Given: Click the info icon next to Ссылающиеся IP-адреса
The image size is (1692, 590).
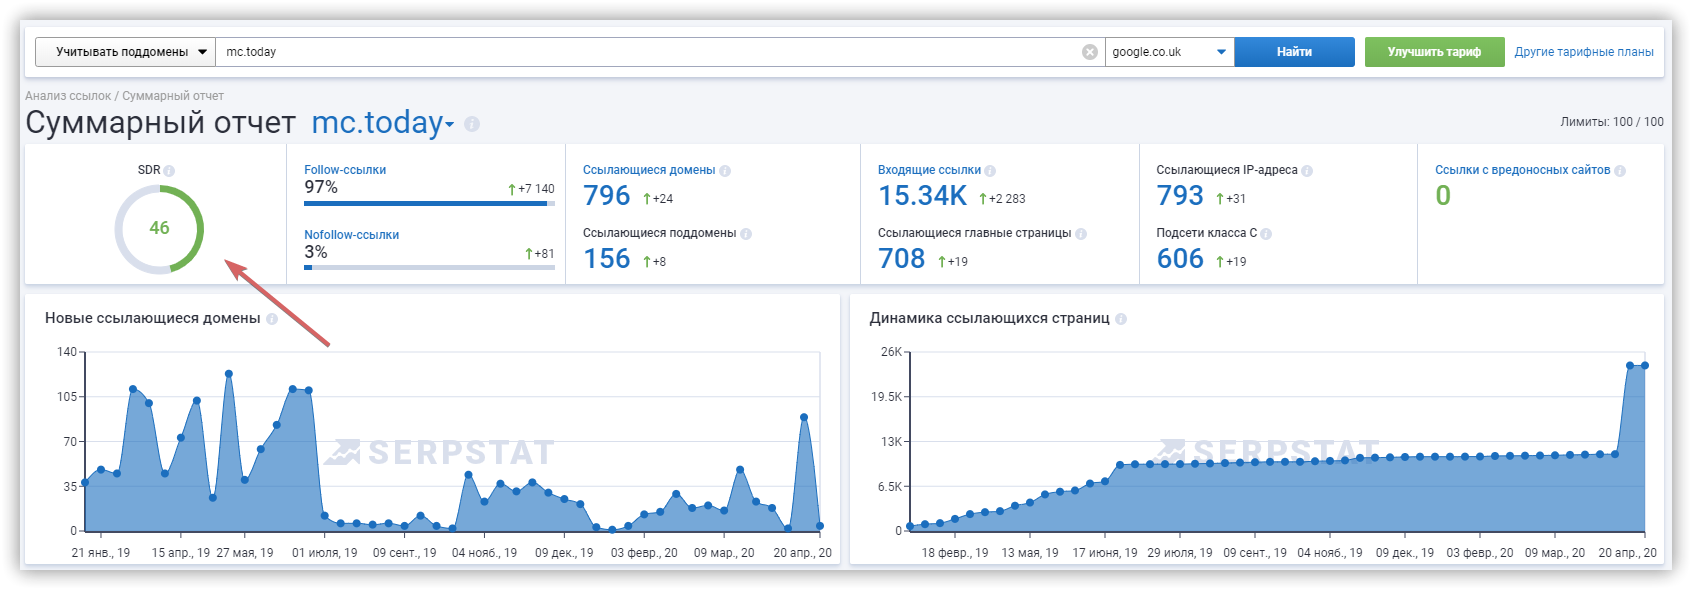Looking at the screenshot, I should [x=1307, y=171].
